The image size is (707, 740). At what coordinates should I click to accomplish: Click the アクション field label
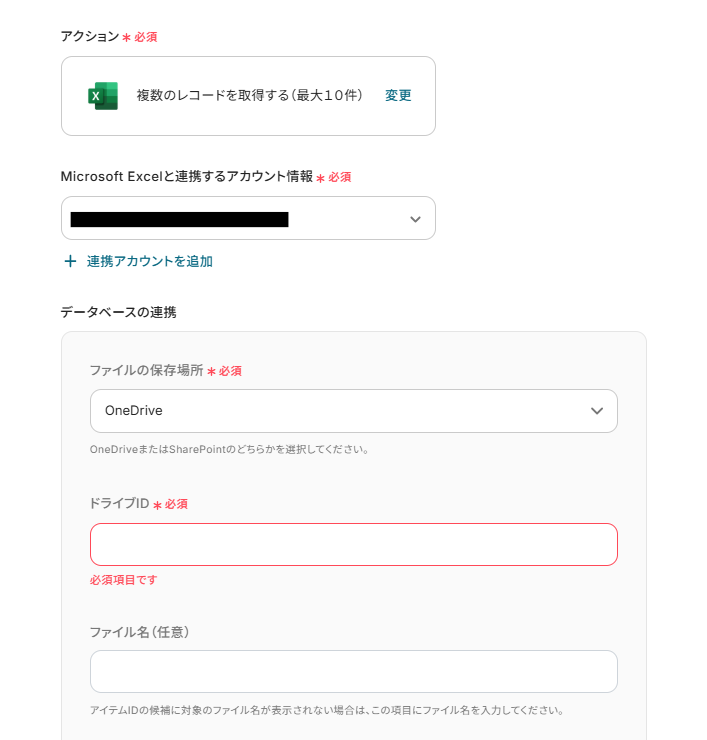pyautogui.click(x=90, y=37)
